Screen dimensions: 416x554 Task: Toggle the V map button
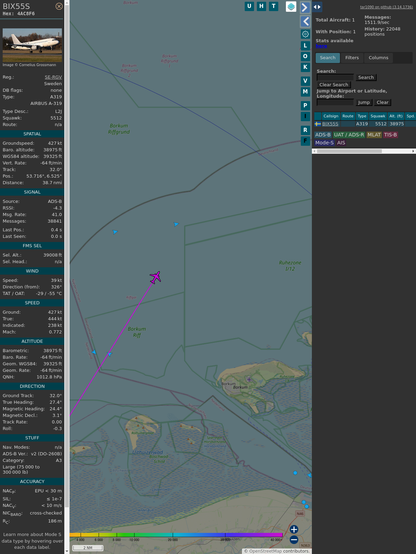[x=305, y=81]
